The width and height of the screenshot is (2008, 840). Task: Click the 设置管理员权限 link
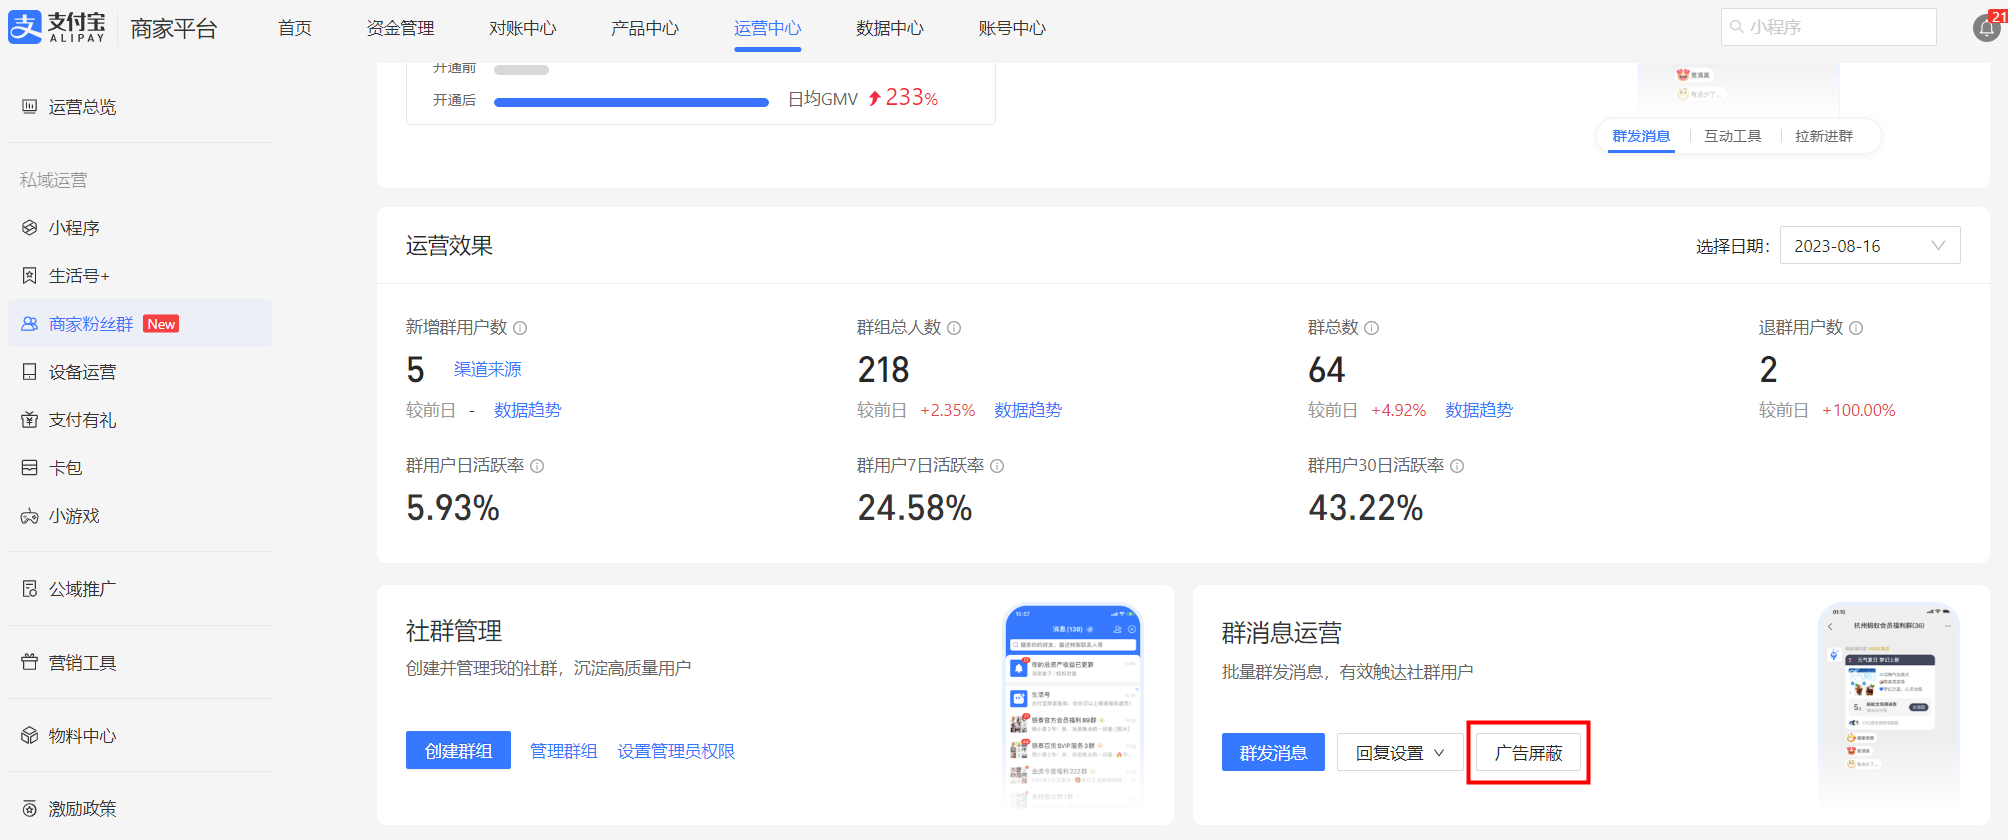676,751
